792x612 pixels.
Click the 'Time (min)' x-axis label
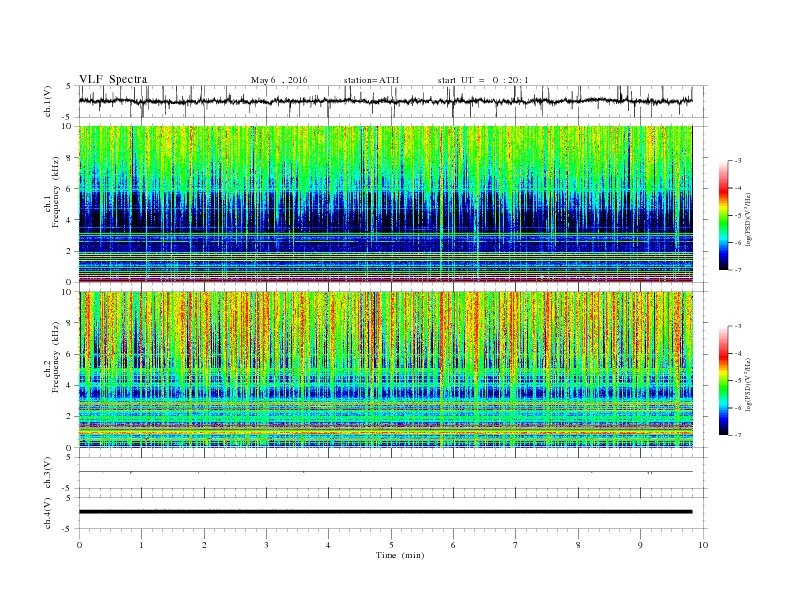pos(400,555)
